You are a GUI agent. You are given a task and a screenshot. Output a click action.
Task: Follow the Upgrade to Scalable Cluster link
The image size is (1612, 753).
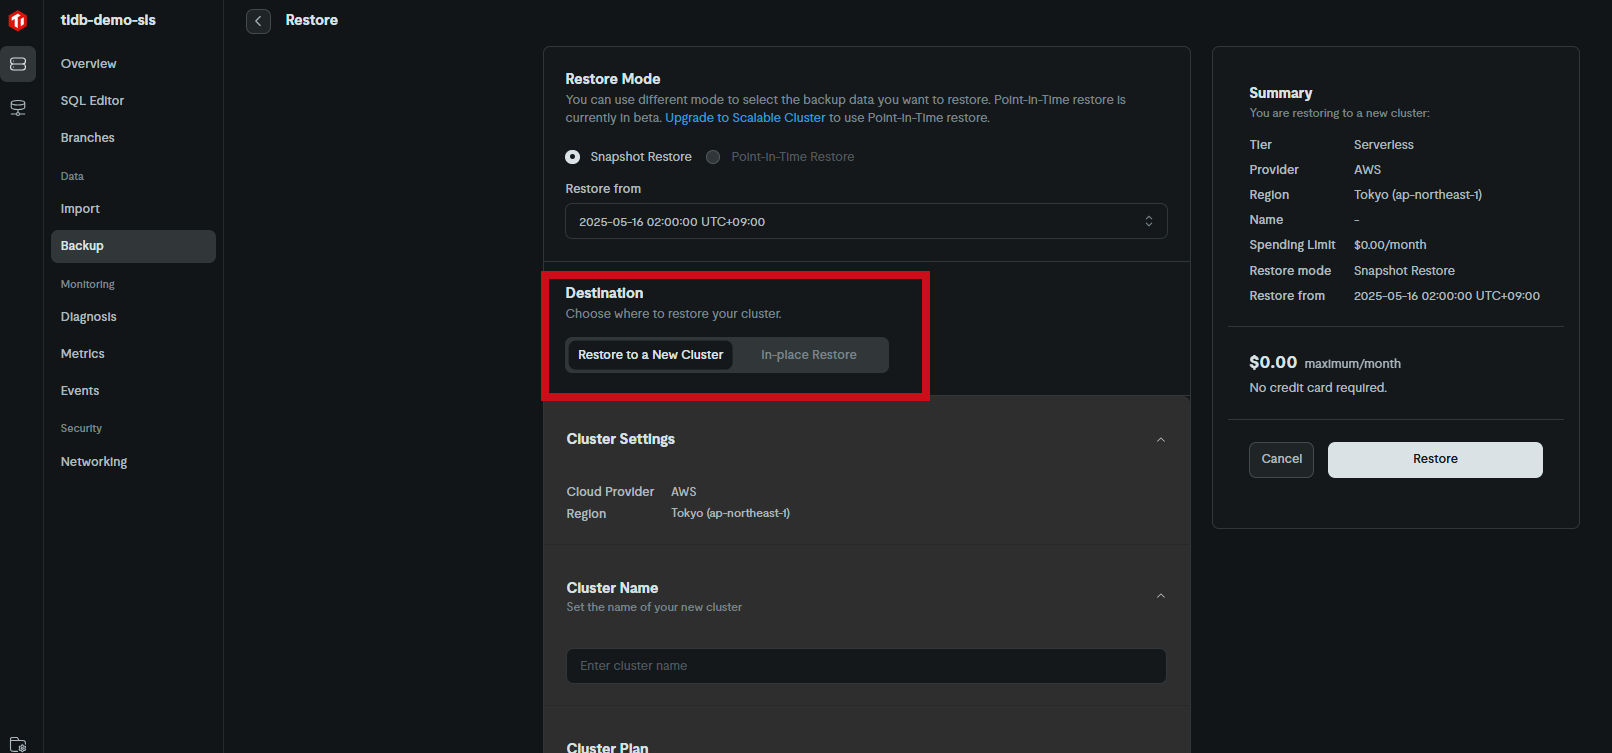click(745, 118)
